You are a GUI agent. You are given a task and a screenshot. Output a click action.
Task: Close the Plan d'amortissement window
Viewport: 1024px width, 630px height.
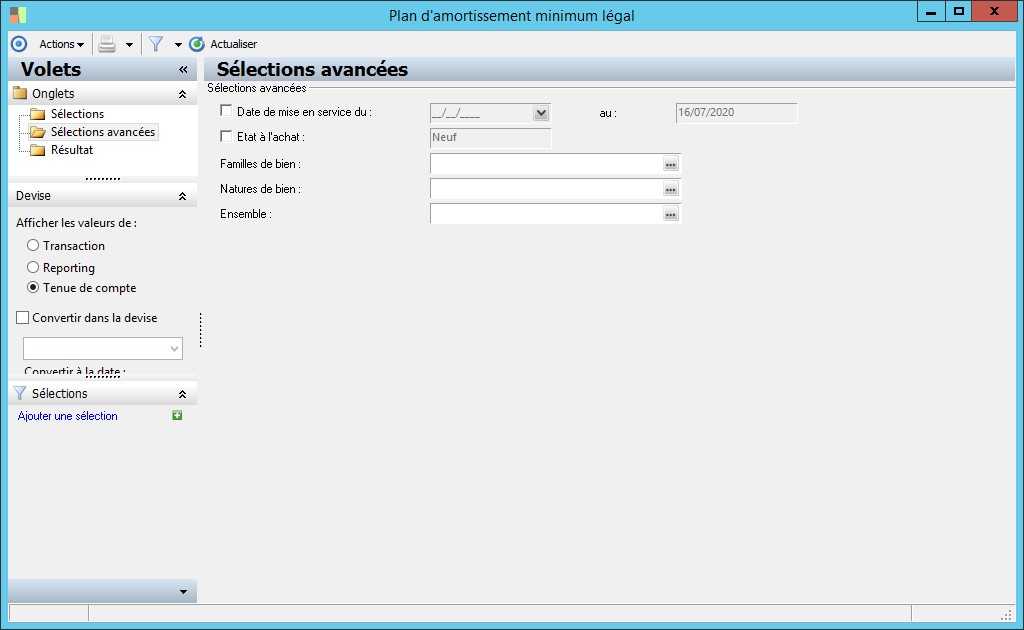click(995, 12)
